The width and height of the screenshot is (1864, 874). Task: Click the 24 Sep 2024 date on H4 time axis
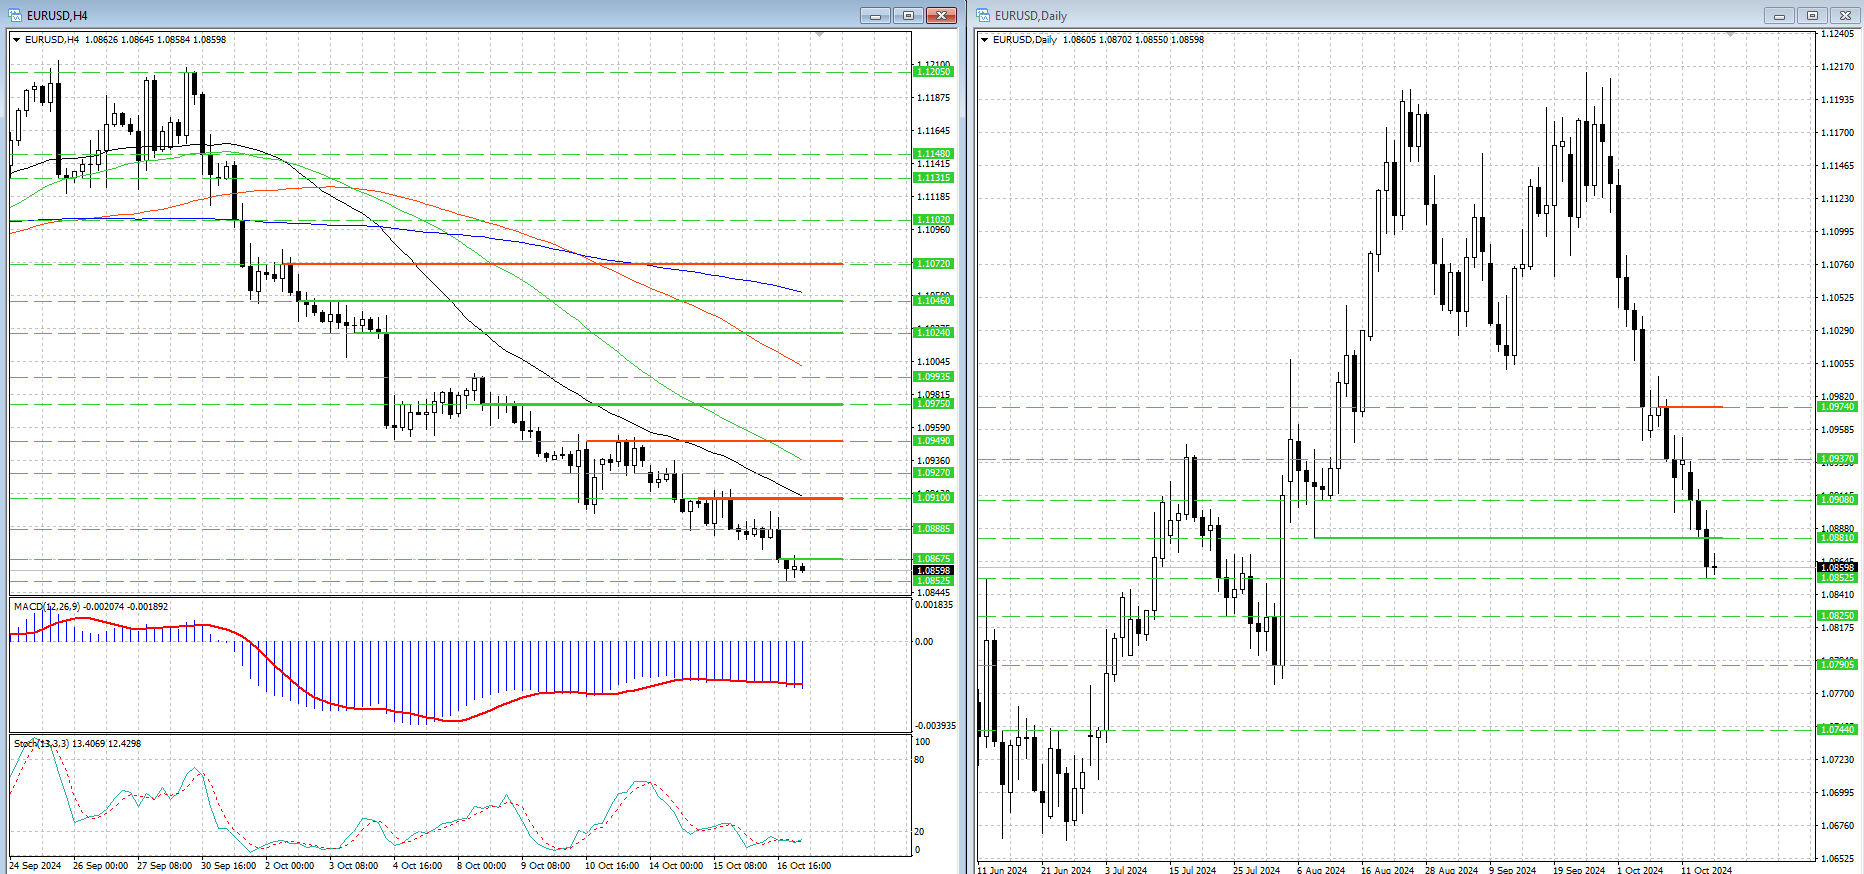click(x=36, y=865)
